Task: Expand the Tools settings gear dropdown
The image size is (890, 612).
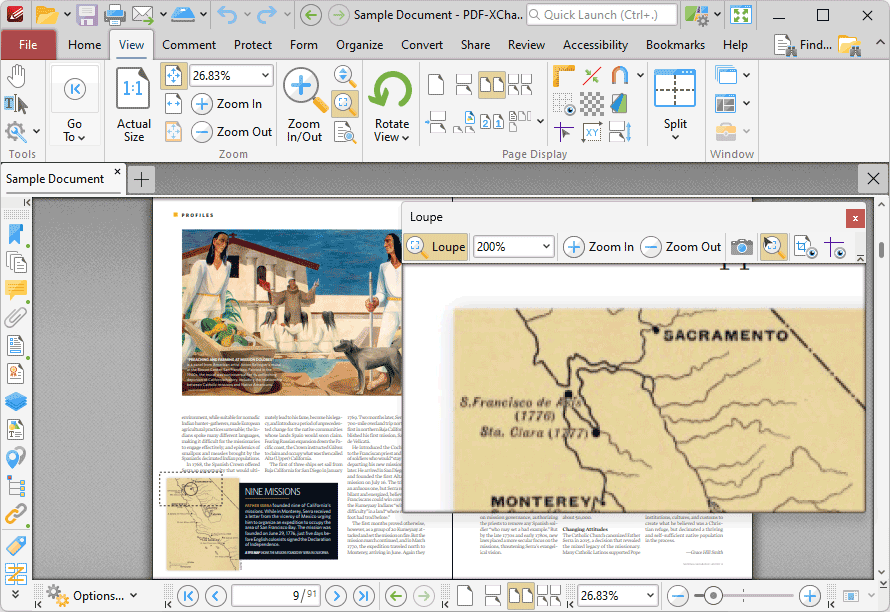Action: (x=36, y=132)
